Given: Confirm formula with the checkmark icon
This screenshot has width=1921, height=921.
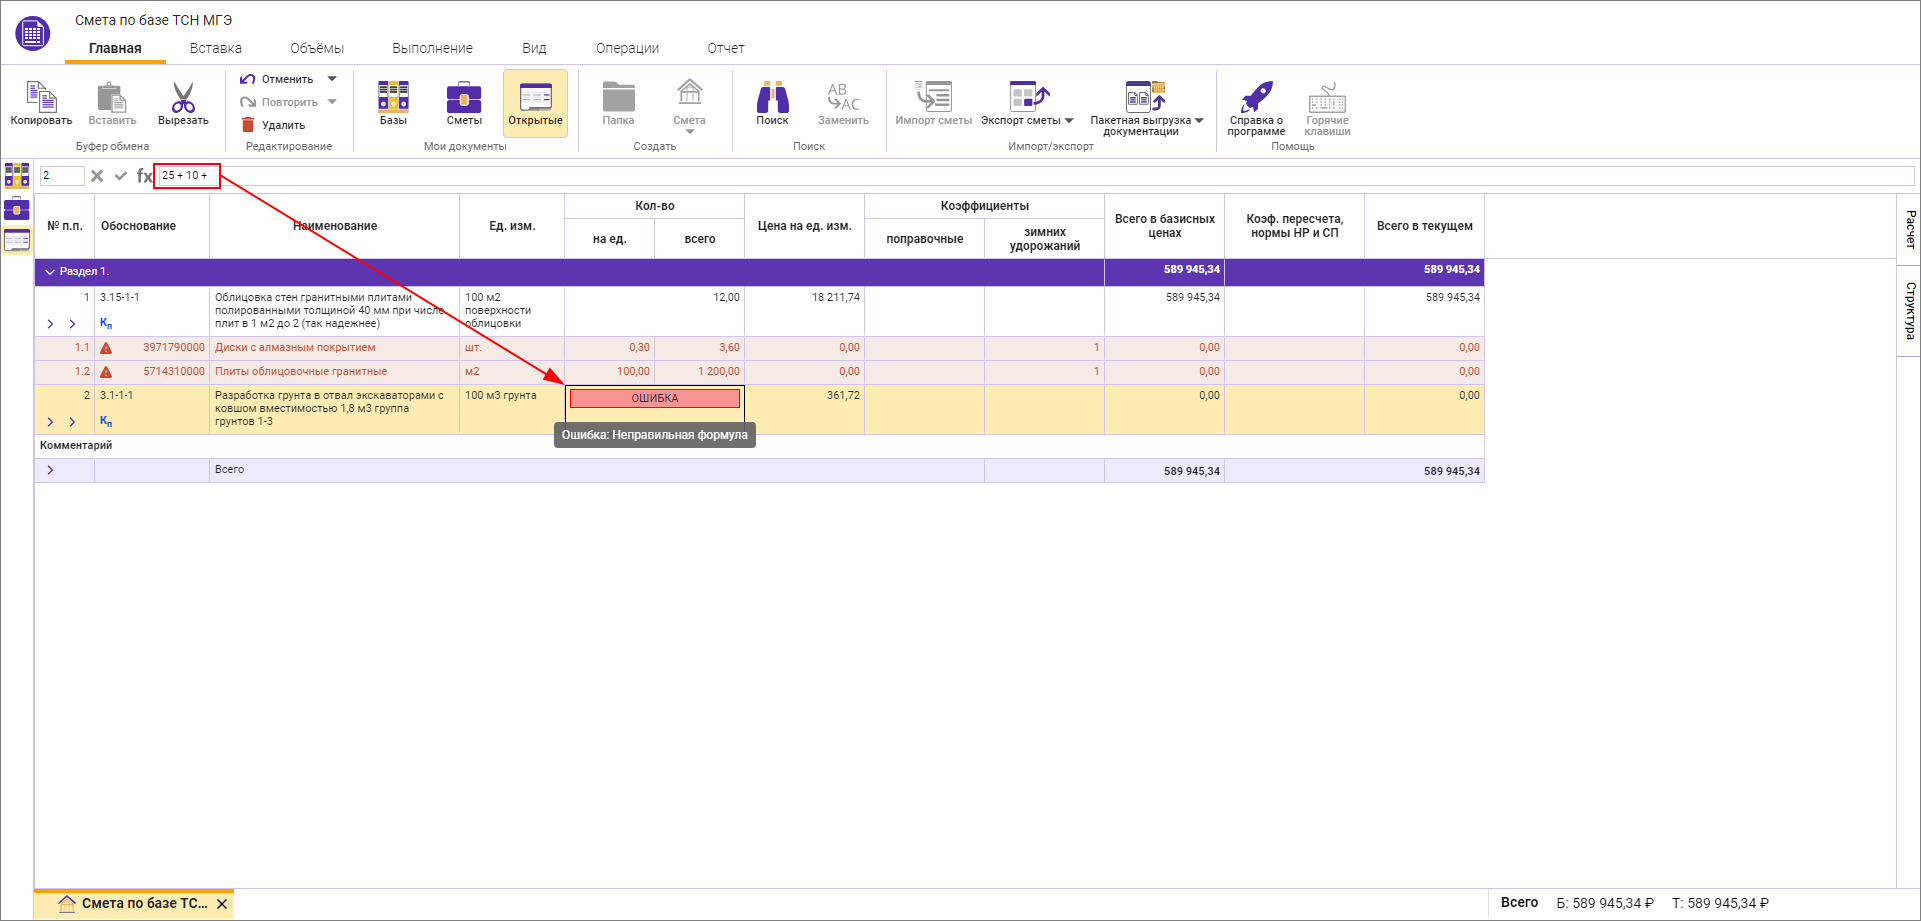Looking at the screenshot, I should pyautogui.click(x=121, y=176).
